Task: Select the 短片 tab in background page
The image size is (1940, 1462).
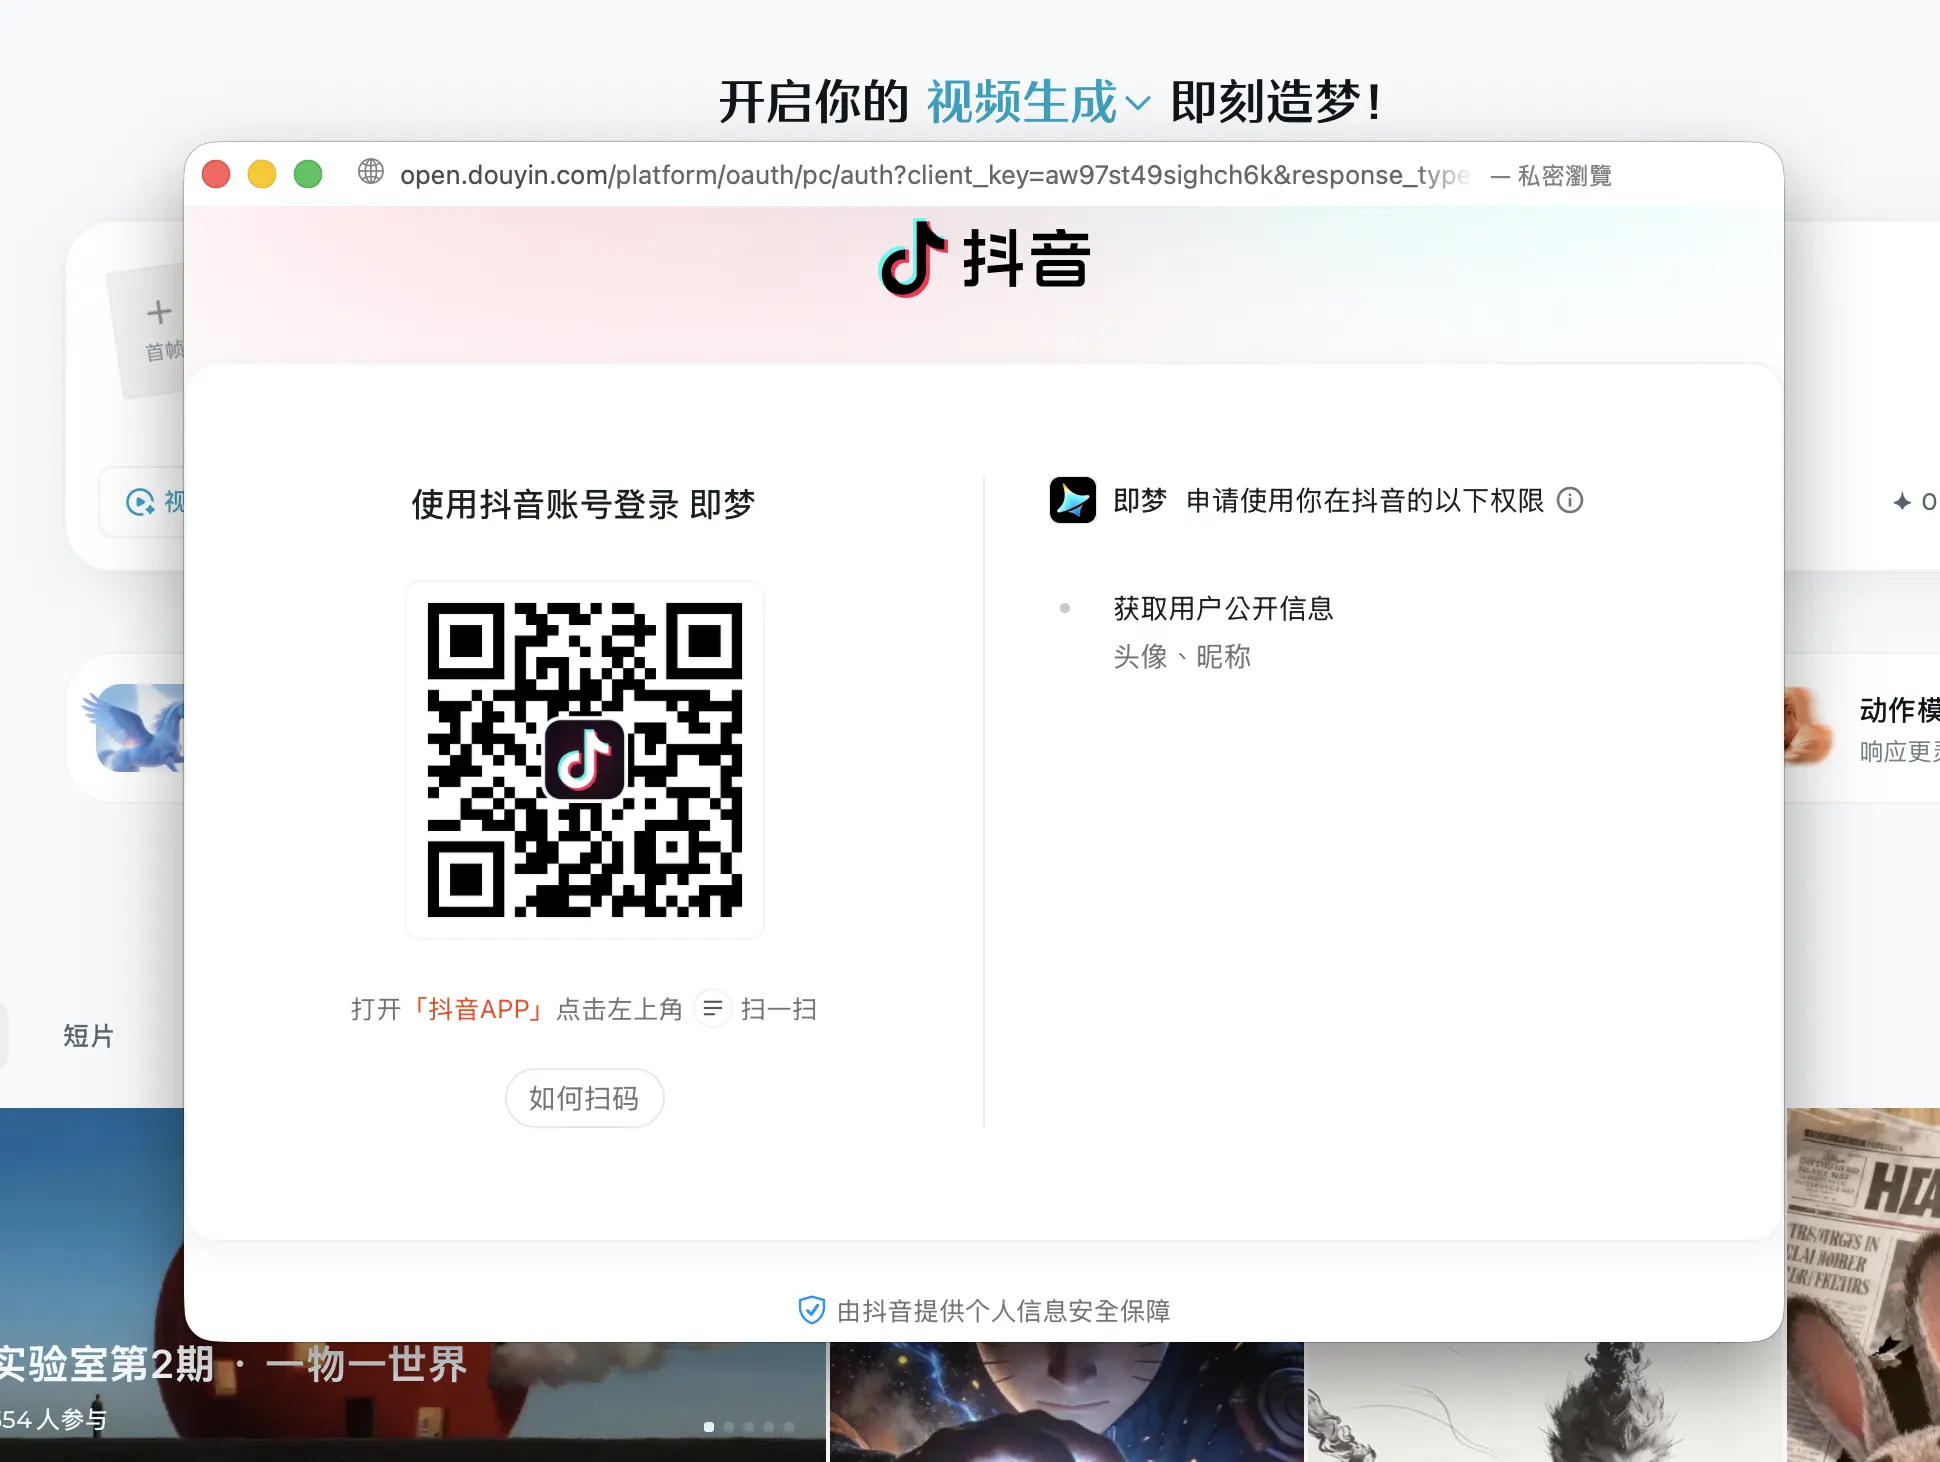Action: click(89, 1036)
